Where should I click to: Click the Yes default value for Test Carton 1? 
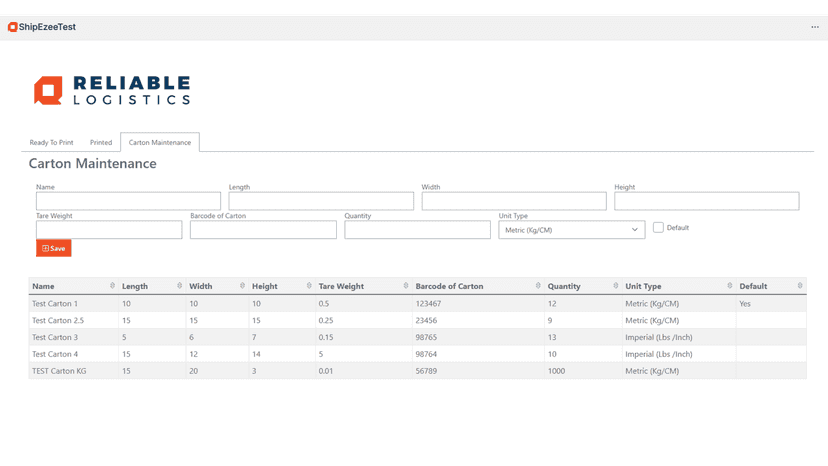(745, 304)
